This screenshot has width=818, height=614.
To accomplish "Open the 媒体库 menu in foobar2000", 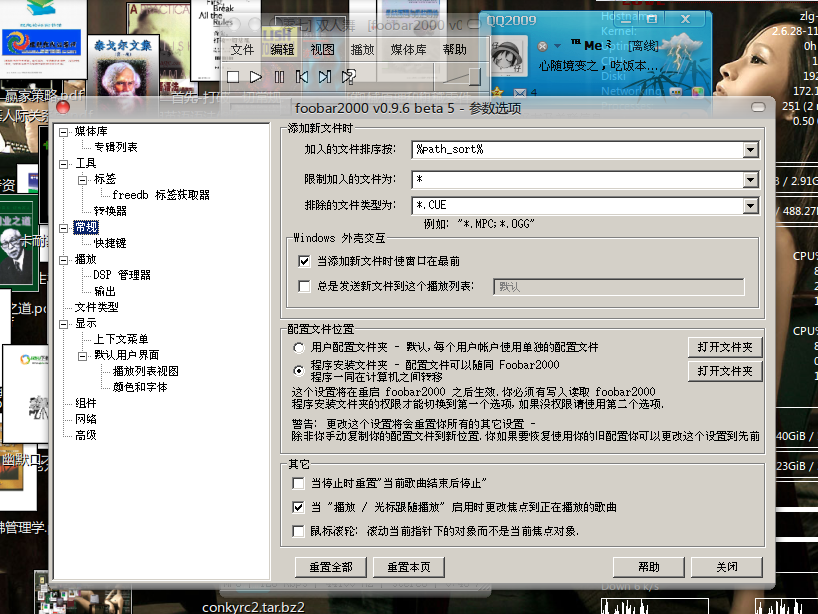I will pos(408,50).
